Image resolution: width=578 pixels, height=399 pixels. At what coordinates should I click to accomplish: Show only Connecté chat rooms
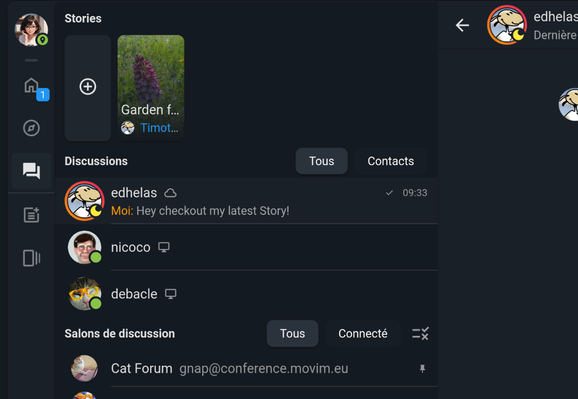pyautogui.click(x=363, y=334)
